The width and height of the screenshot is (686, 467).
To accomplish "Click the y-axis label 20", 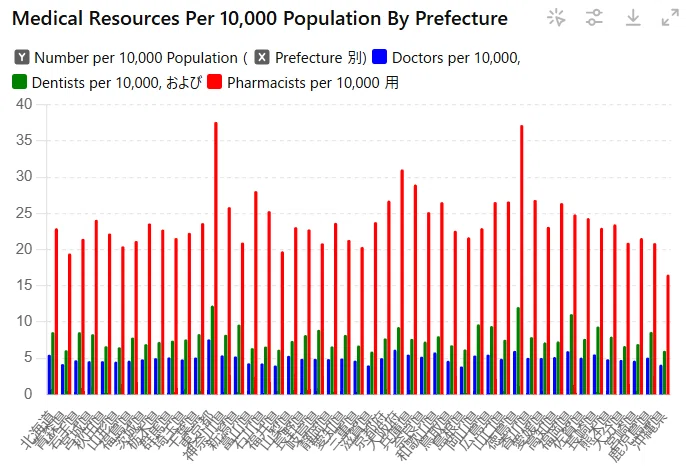I will pos(24,249).
